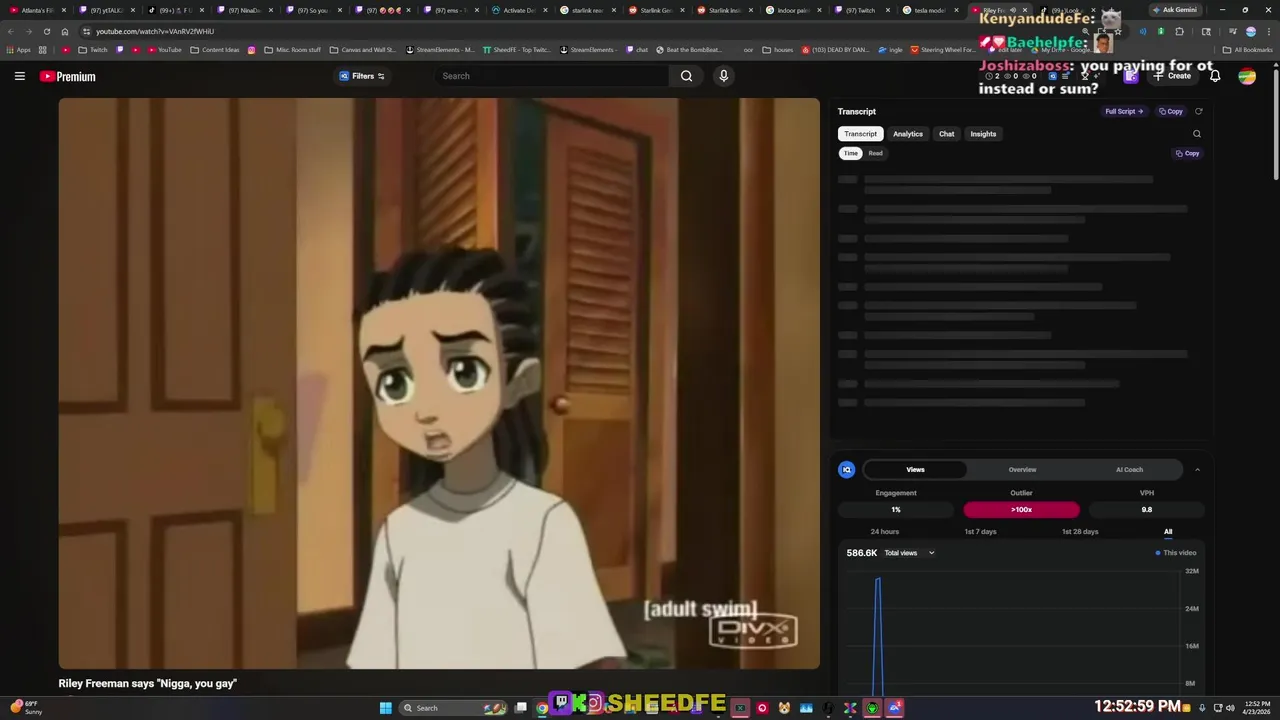Refresh the transcript with the reload icon
Image resolution: width=1280 pixels, height=720 pixels.
1198,111
